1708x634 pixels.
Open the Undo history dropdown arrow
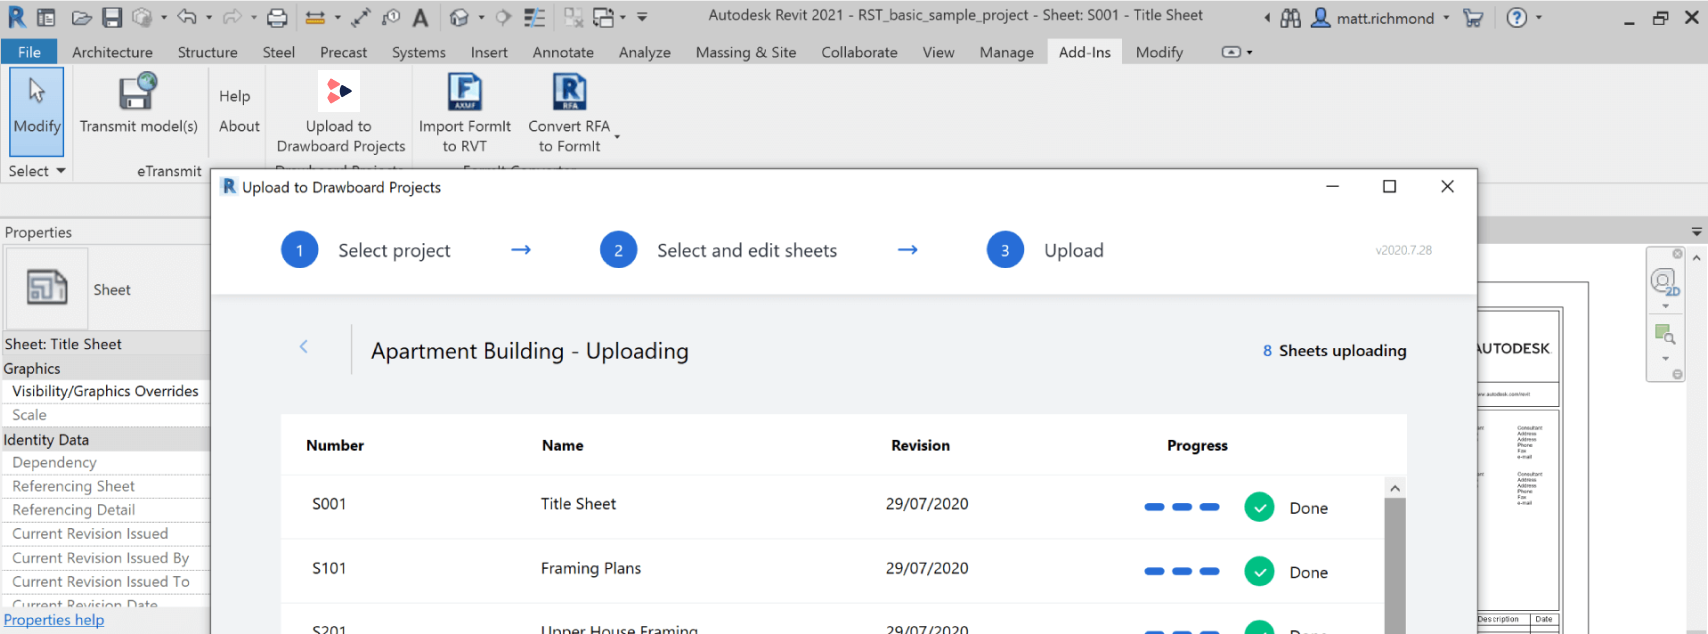point(208,18)
